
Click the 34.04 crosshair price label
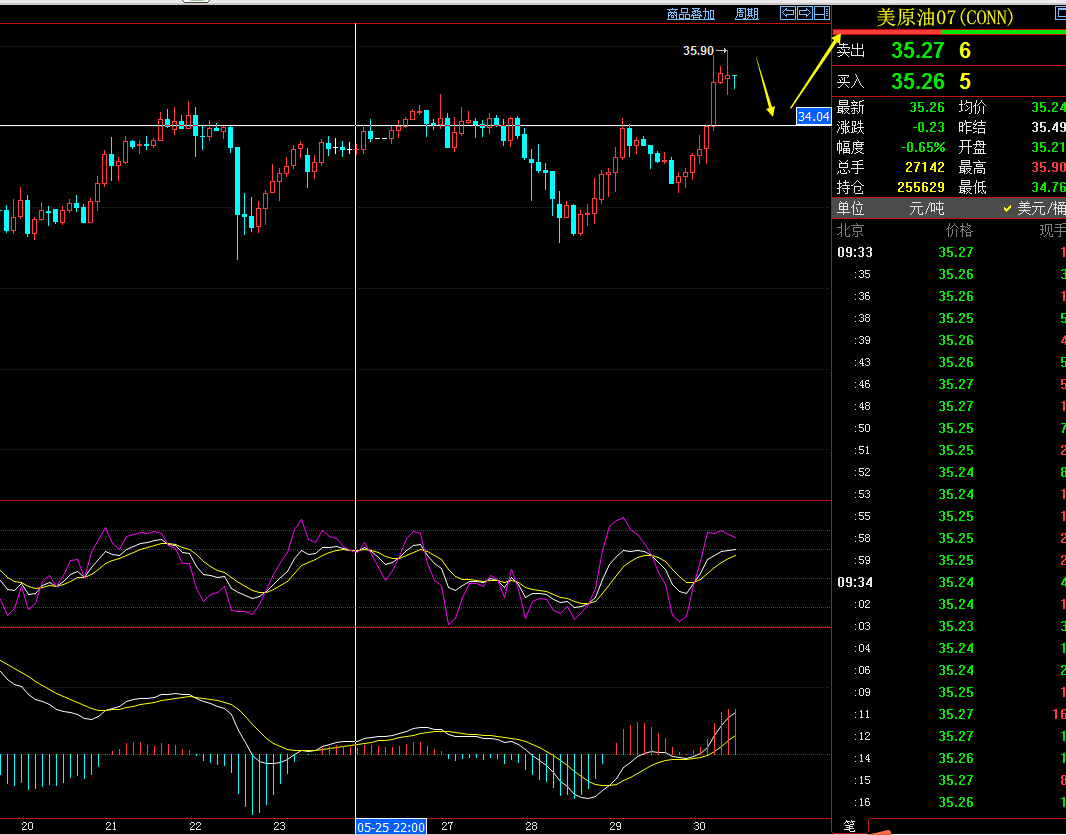813,117
